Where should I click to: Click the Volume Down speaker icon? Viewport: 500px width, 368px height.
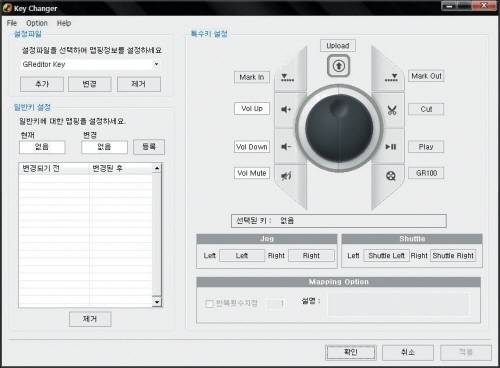[x=286, y=147]
